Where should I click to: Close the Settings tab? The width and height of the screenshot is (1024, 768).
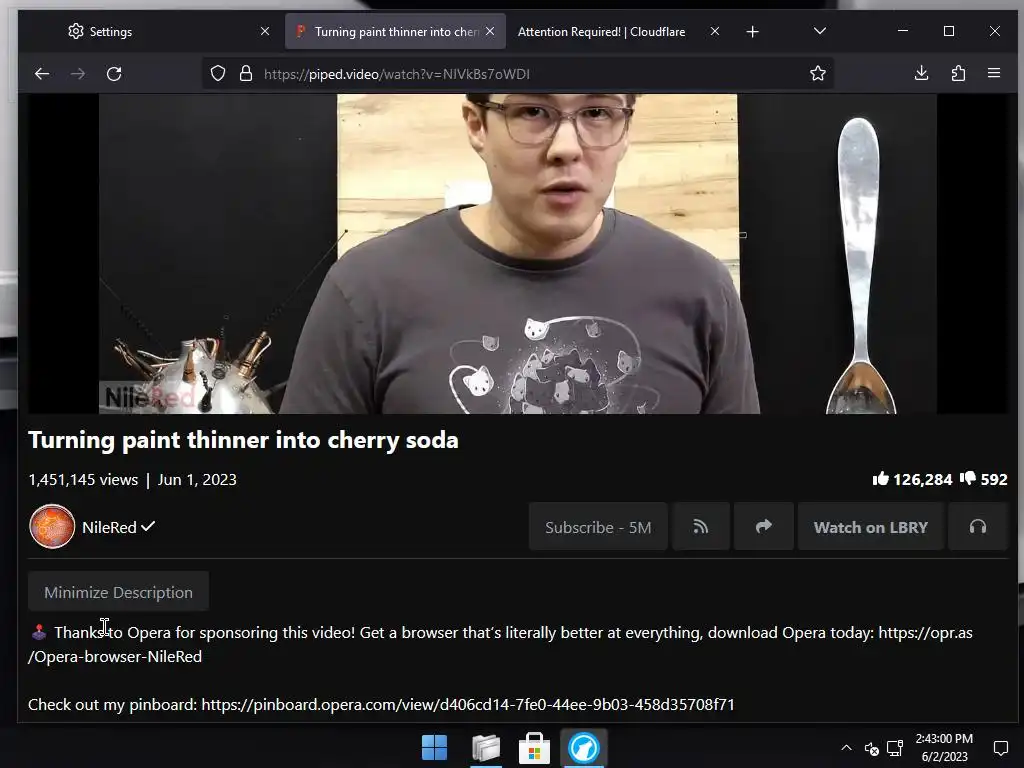point(264,31)
